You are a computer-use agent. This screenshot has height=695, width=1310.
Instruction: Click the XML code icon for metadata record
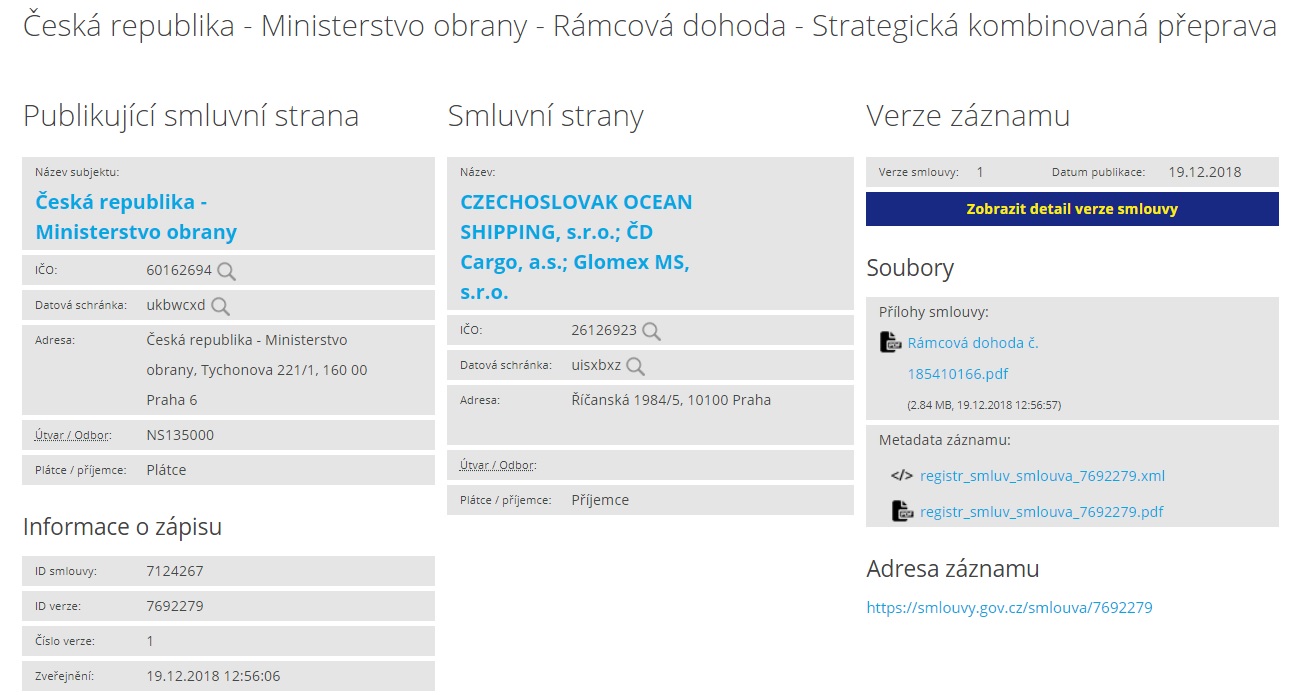pos(902,476)
